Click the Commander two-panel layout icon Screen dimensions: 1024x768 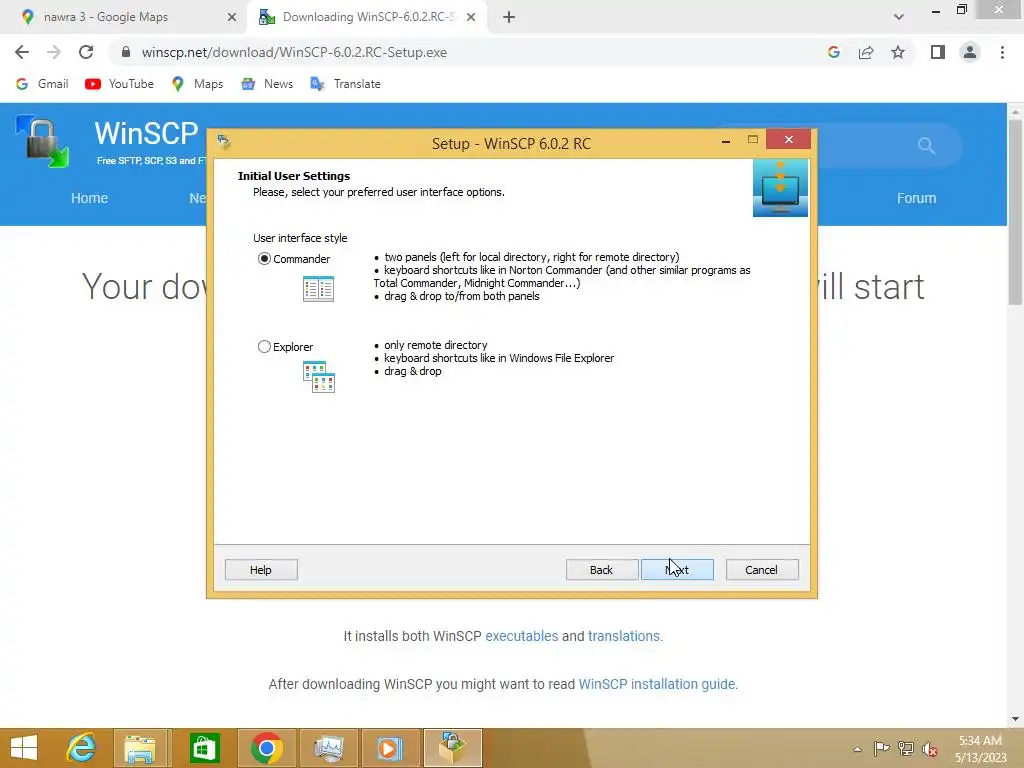click(319, 289)
